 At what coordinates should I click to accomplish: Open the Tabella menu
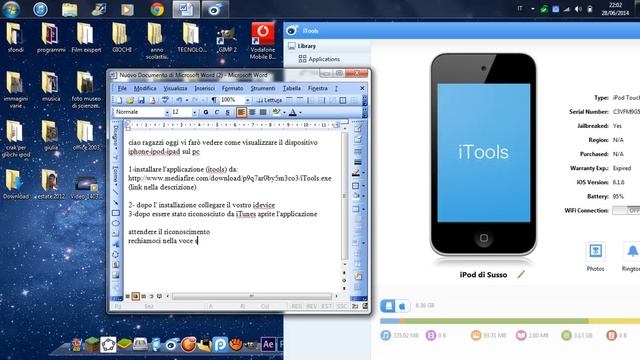tap(291, 88)
